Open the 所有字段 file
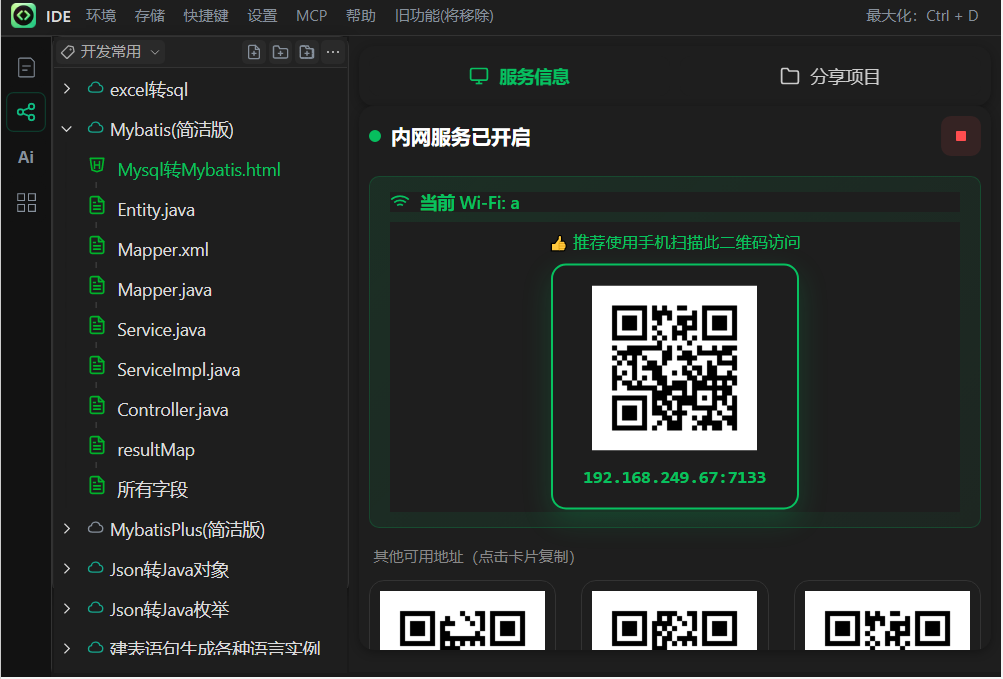This screenshot has width=1003, height=679. pyautogui.click(x=152, y=490)
